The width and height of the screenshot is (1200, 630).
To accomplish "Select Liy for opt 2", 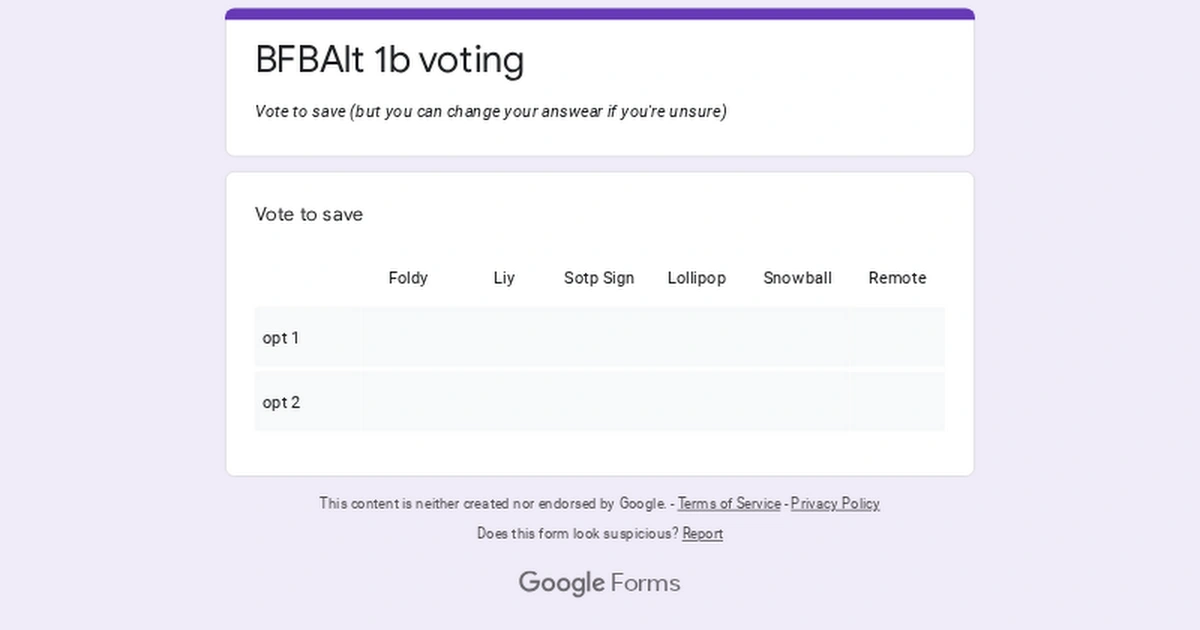I will [x=503, y=402].
